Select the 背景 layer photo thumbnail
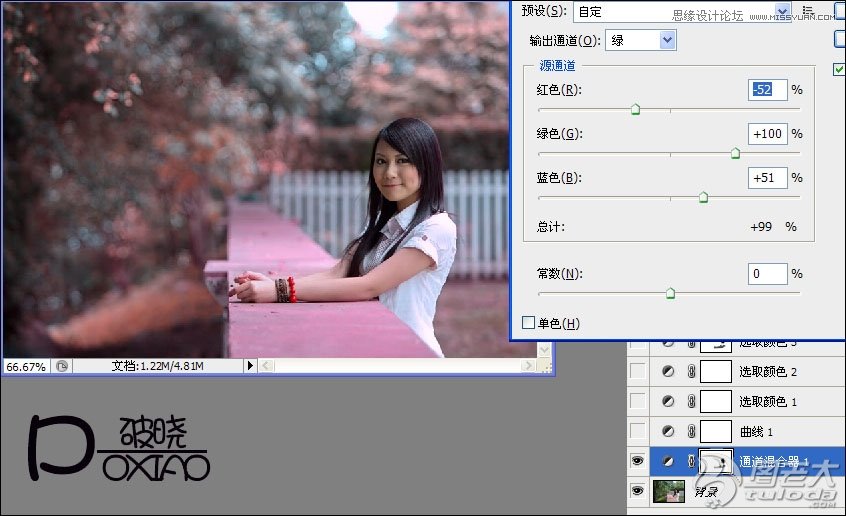 pos(668,491)
